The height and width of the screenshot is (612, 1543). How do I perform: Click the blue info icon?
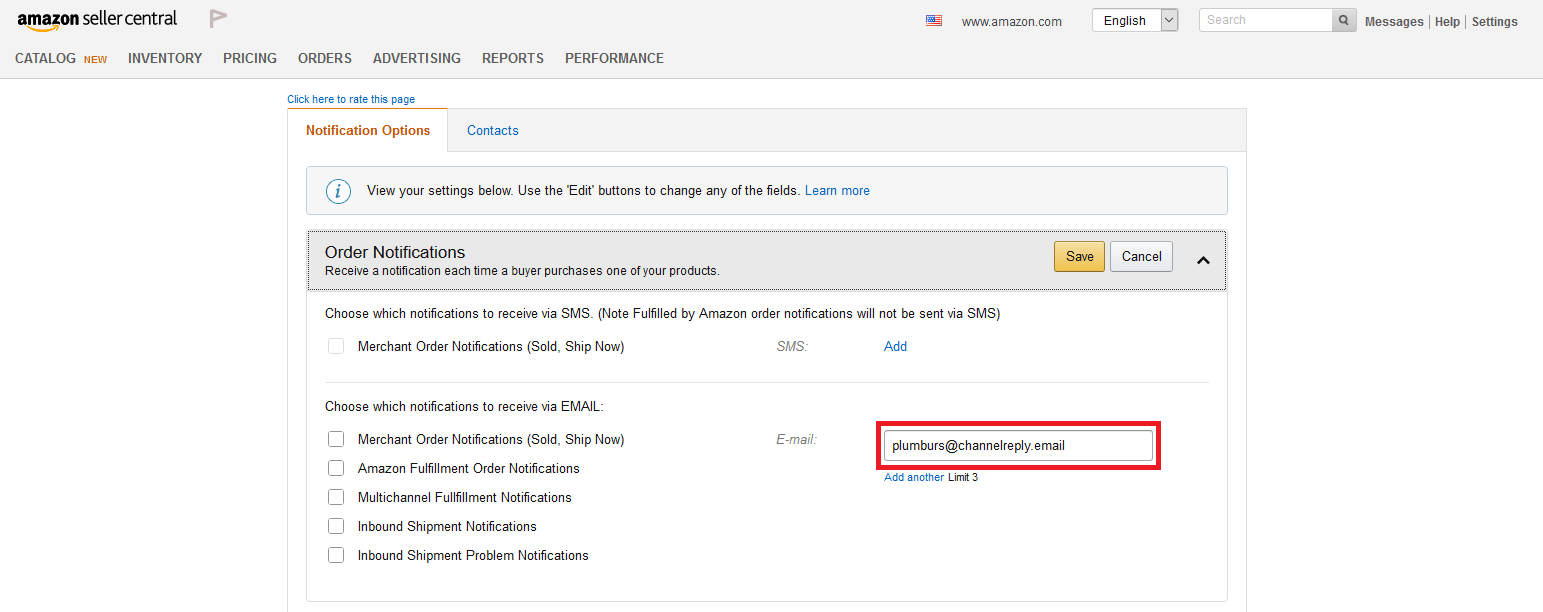pyautogui.click(x=339, y=191)
